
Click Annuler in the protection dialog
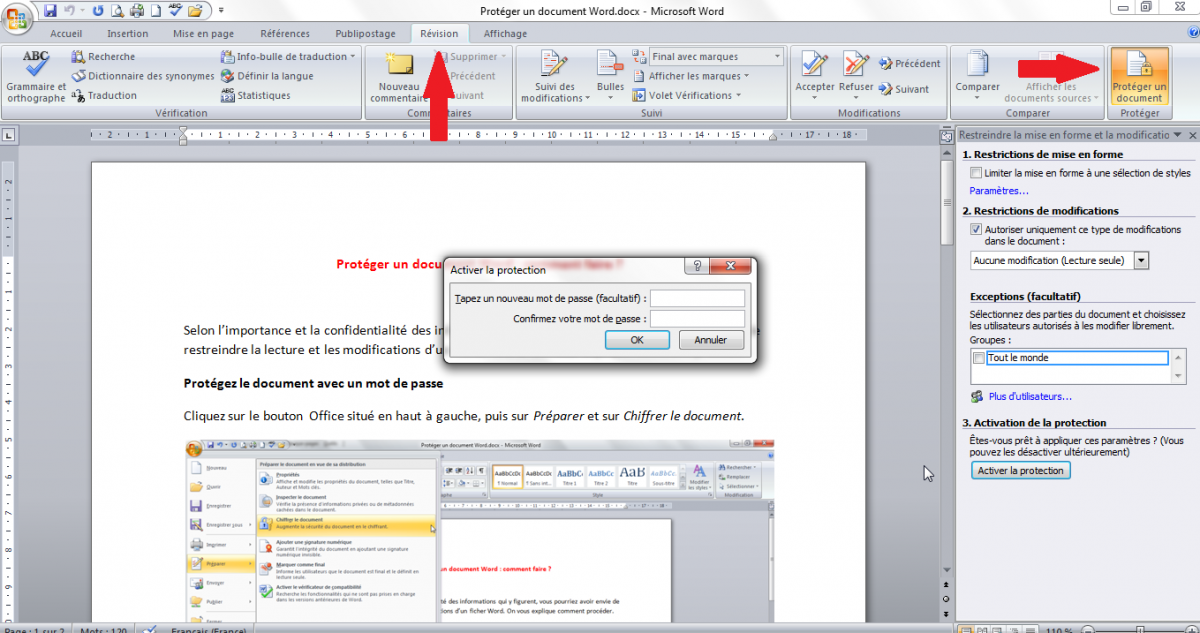coord(711,340)
